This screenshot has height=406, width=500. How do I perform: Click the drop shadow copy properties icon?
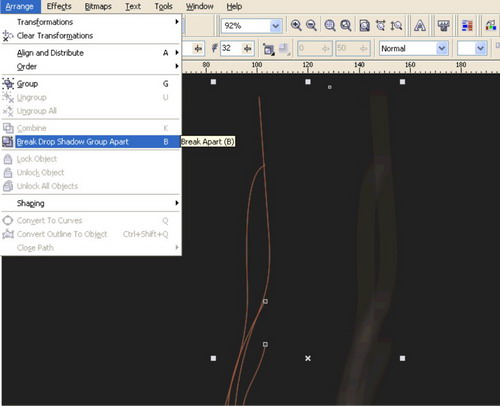[x=268, y=49]
